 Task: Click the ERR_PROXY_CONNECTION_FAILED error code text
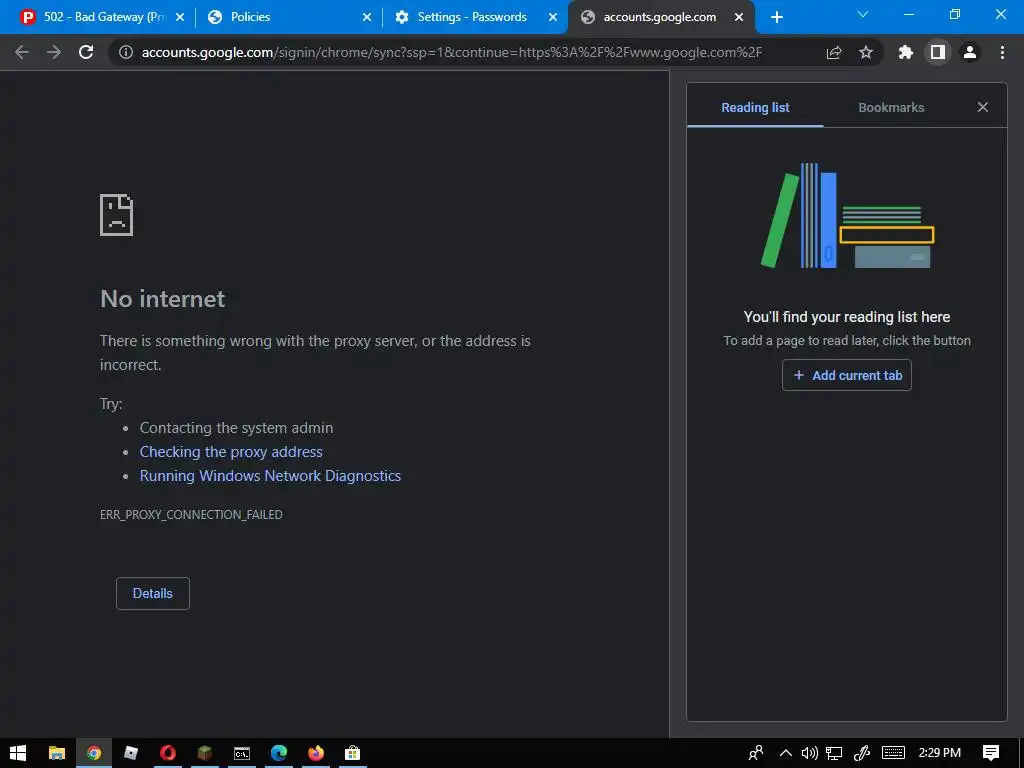[x=191, y=515]
